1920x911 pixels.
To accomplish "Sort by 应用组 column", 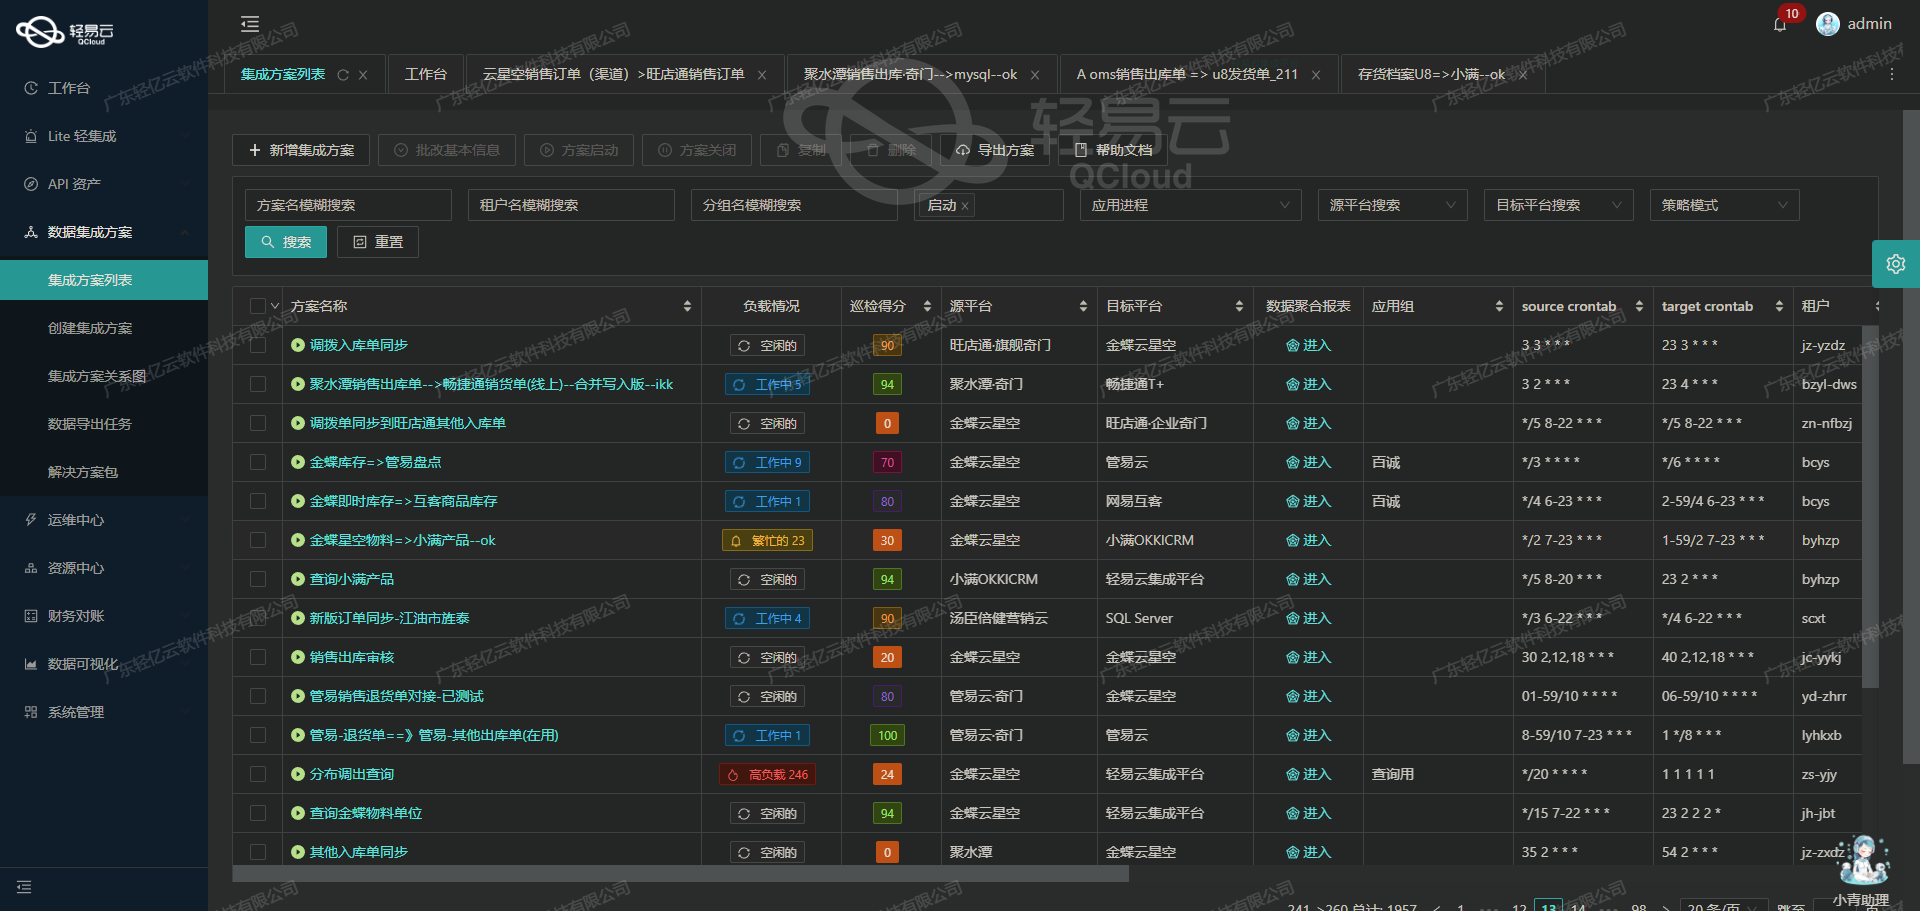I will pyautogui.click(x=1499, y=306).
